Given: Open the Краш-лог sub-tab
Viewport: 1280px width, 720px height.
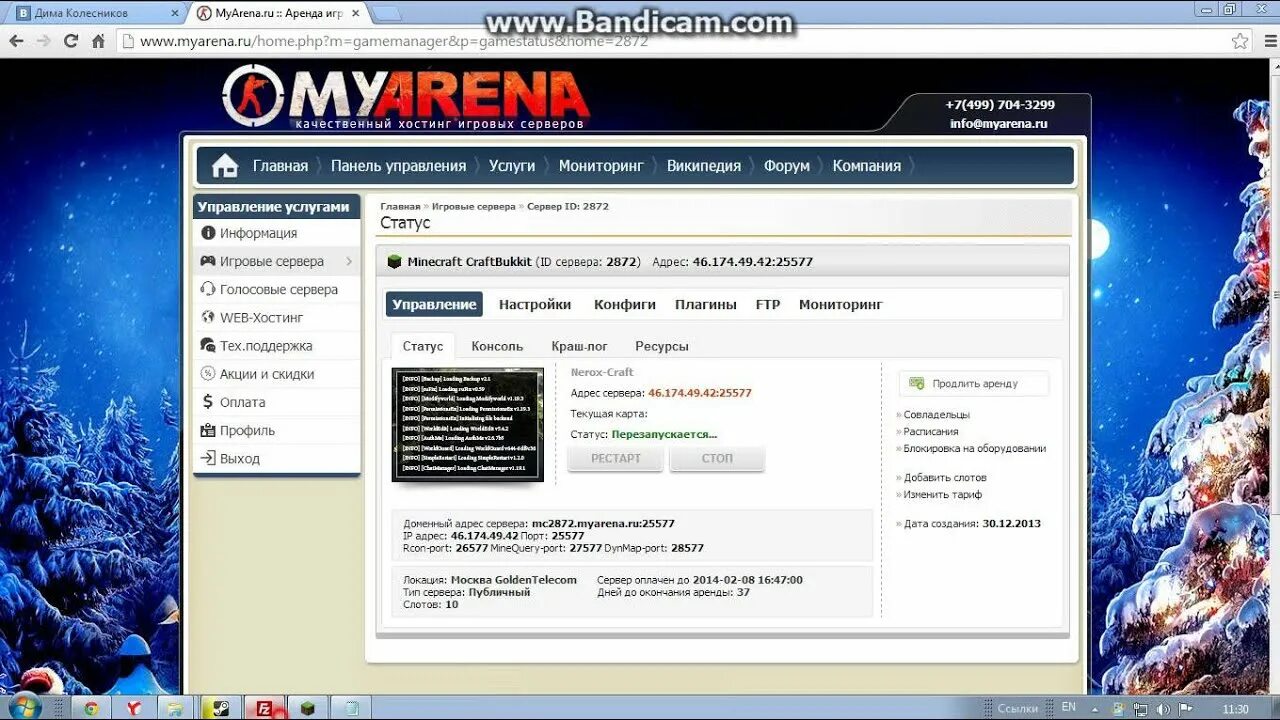Looking at the screenshot, I should click(x=580, y=346).
